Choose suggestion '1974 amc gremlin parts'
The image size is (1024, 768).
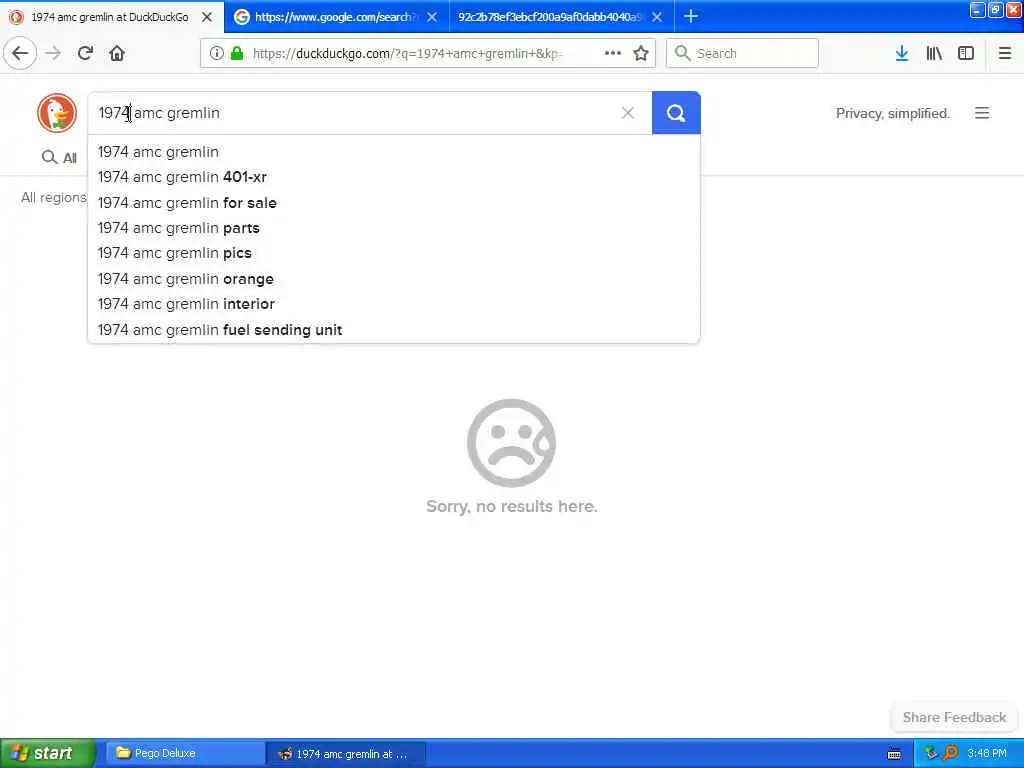[x=394, y=228]
